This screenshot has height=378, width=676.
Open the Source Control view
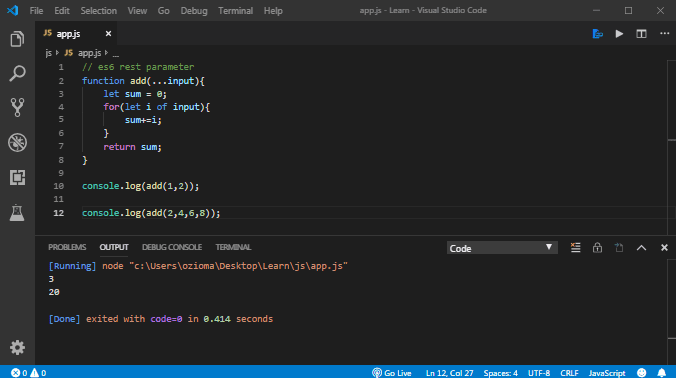(17, 107)
